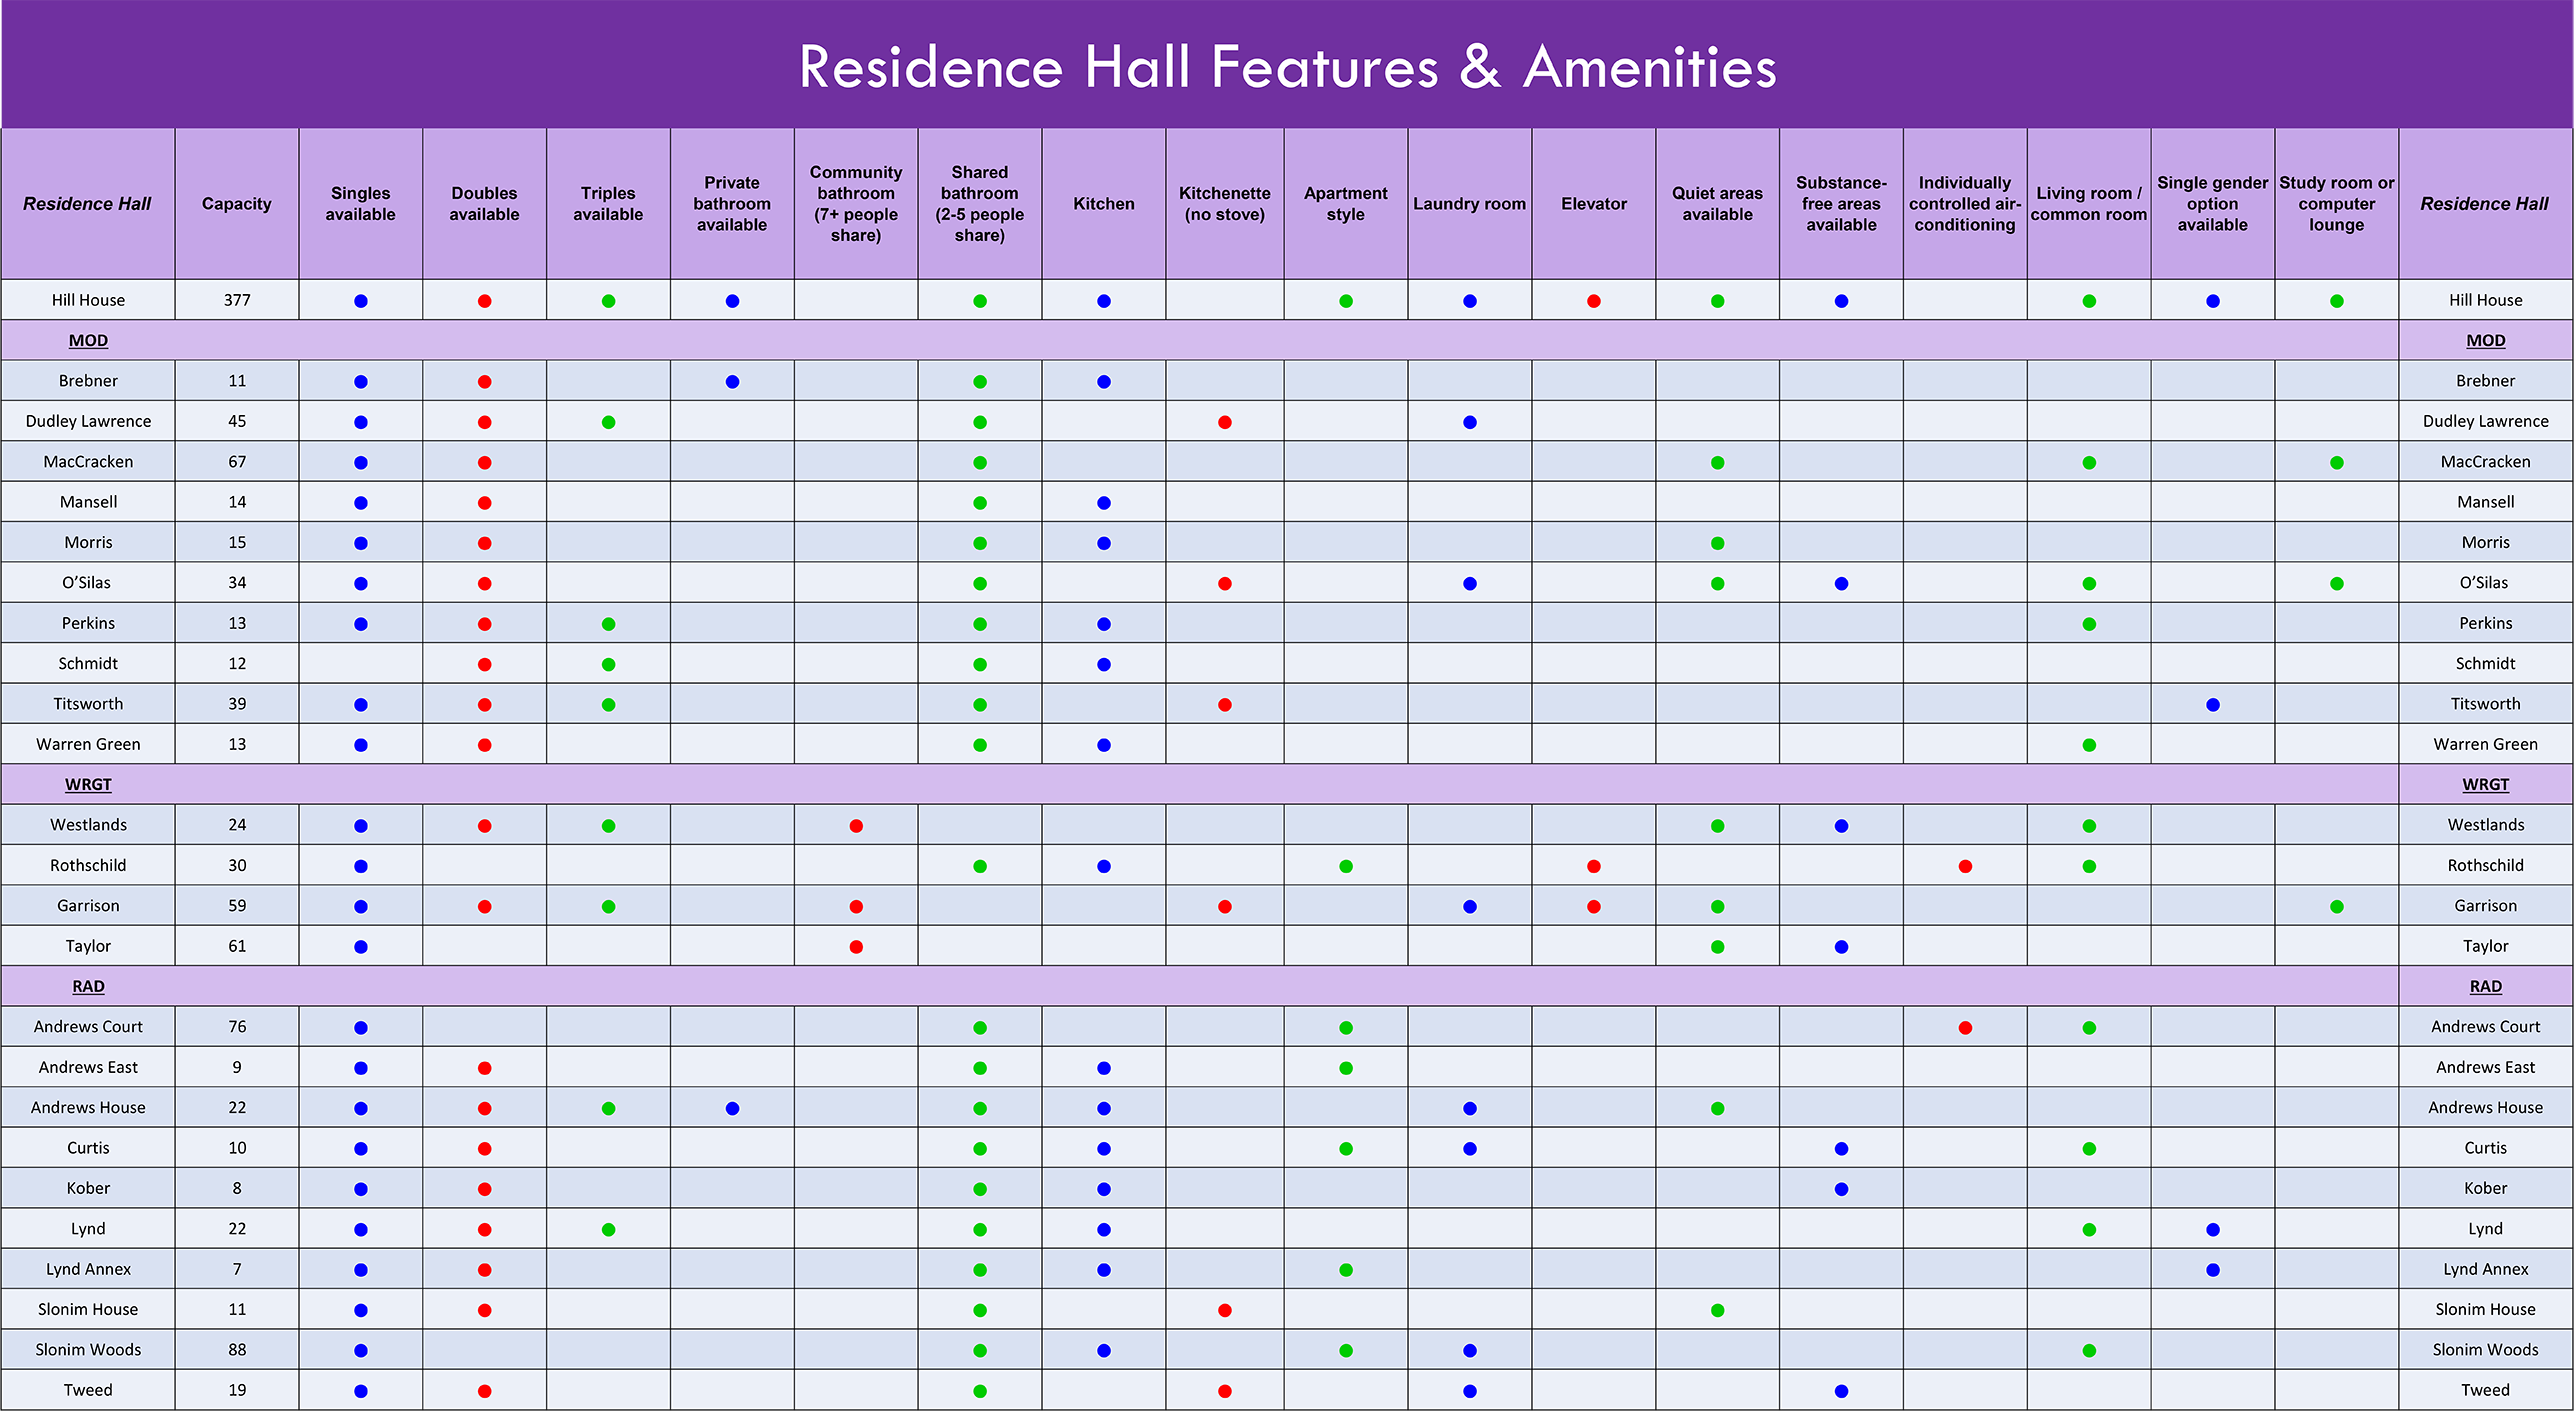
Task: Click the red Kitchenette dot for O'Silas
Action: (x=1224, y=582)
